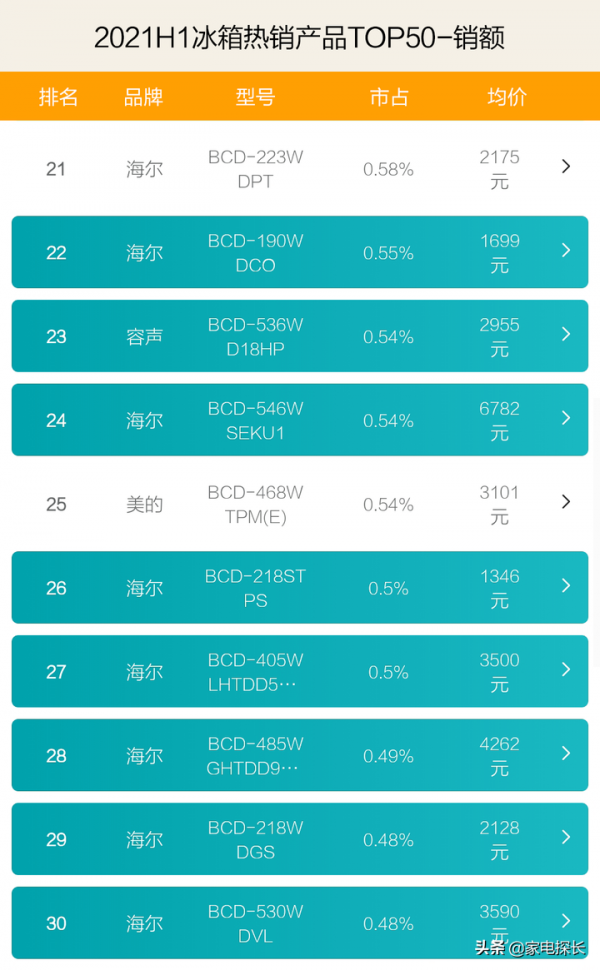This screenshot has height=970, width=600.
Task: Click the 型号 column header
Action: (253, 97)
